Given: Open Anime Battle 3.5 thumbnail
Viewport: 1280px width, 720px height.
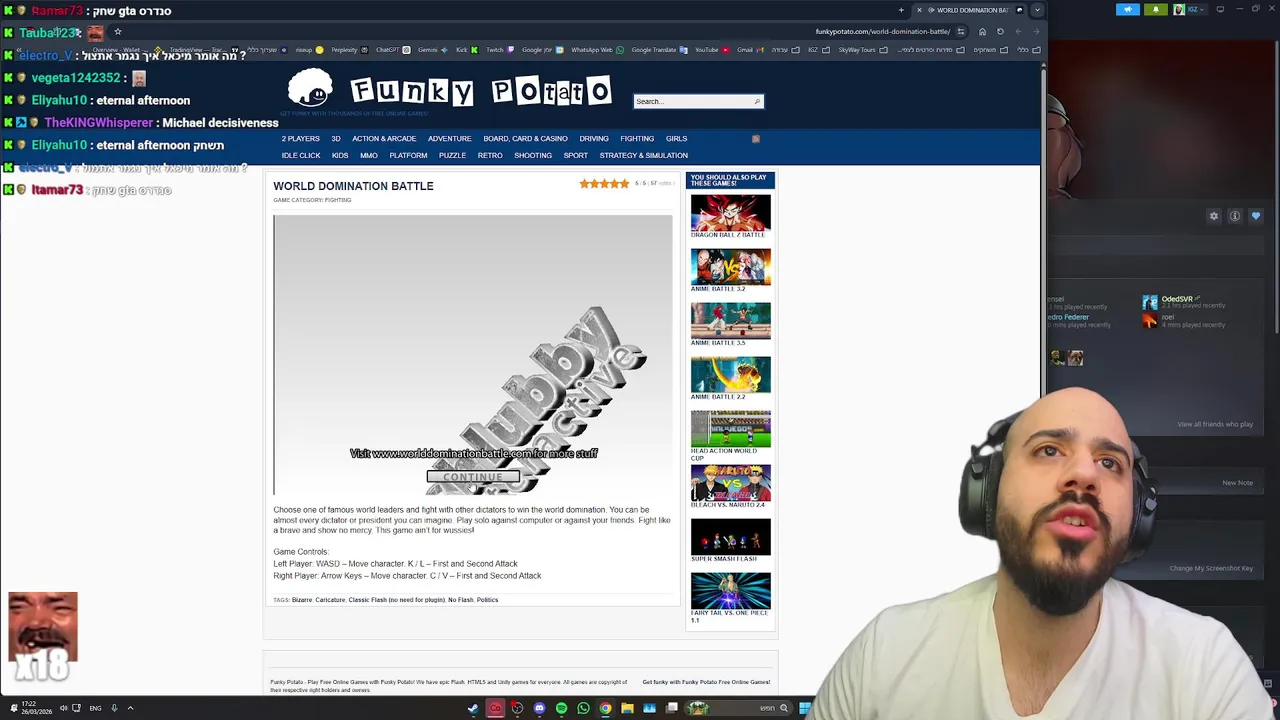Looking at the screenshot, I should pyautogui.click(x=730, y=321).
